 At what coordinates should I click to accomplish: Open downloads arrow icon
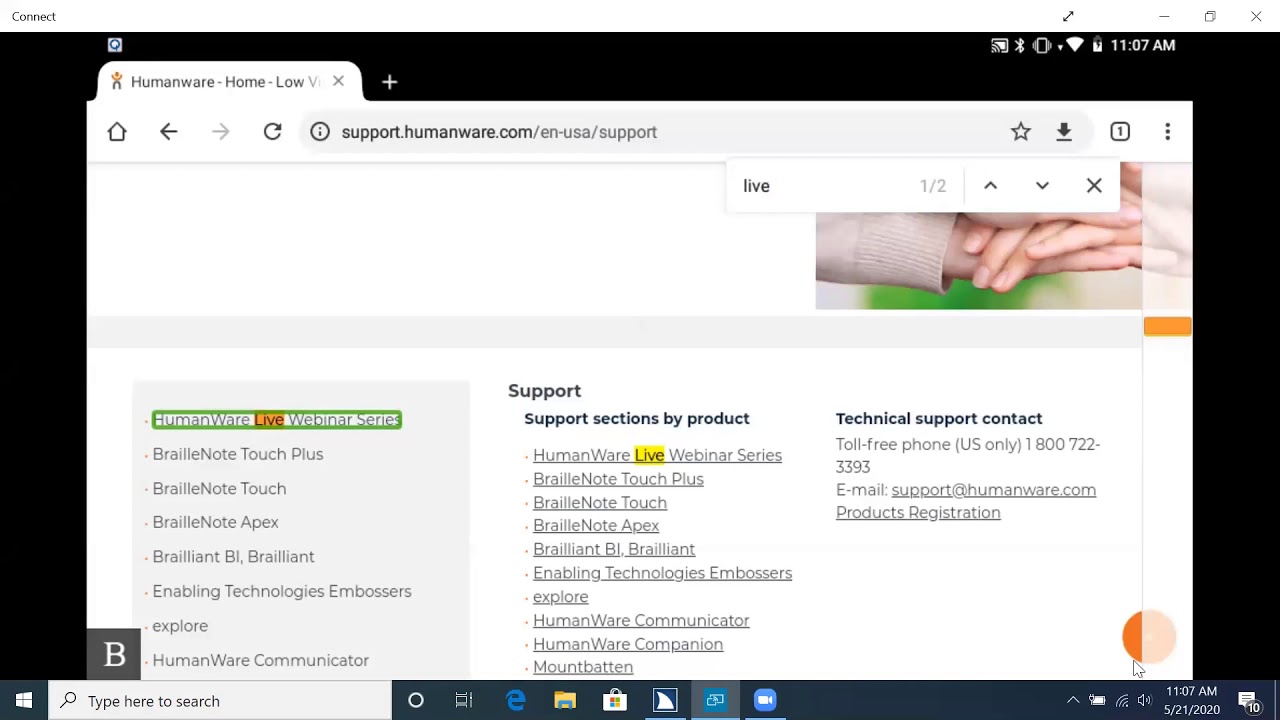tap(1064, 132)
